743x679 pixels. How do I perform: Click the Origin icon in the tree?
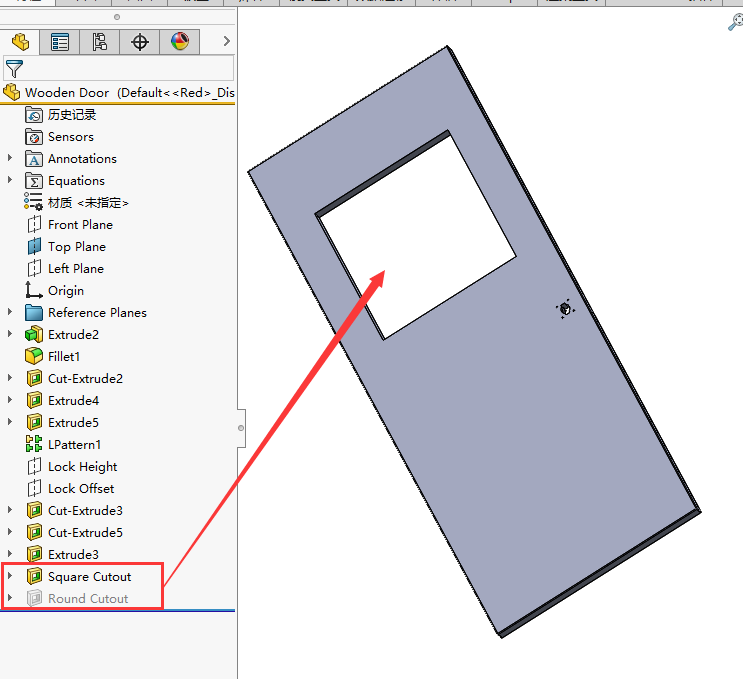point(34,291)
